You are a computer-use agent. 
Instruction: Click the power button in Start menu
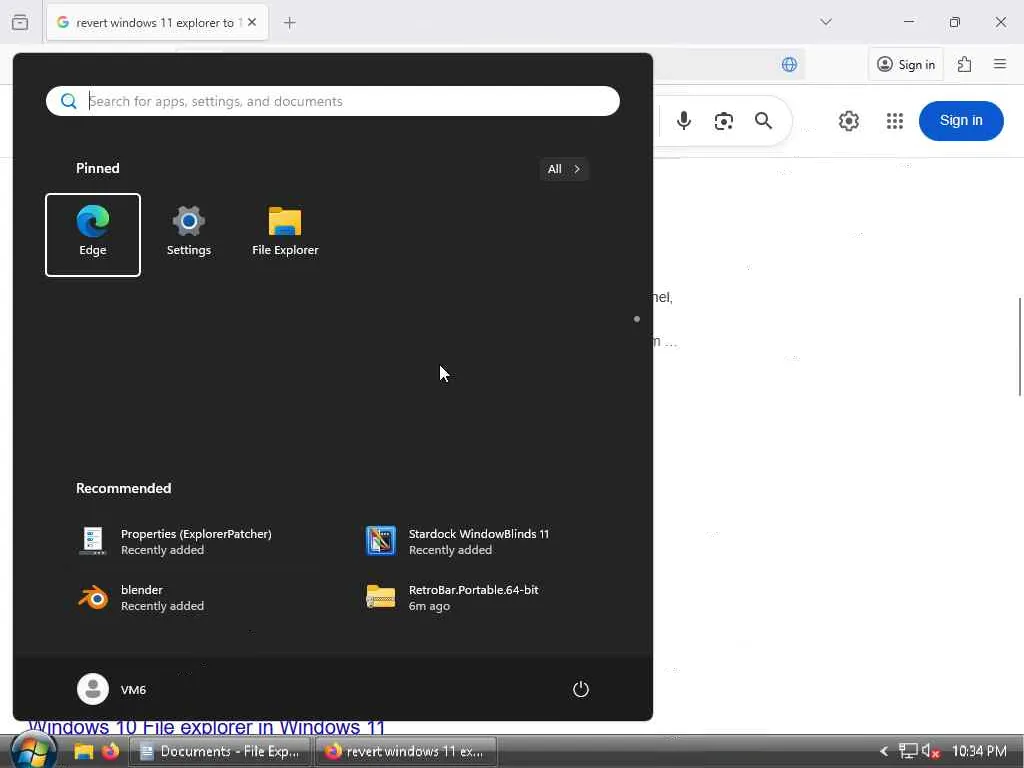[x=581, y=689]
